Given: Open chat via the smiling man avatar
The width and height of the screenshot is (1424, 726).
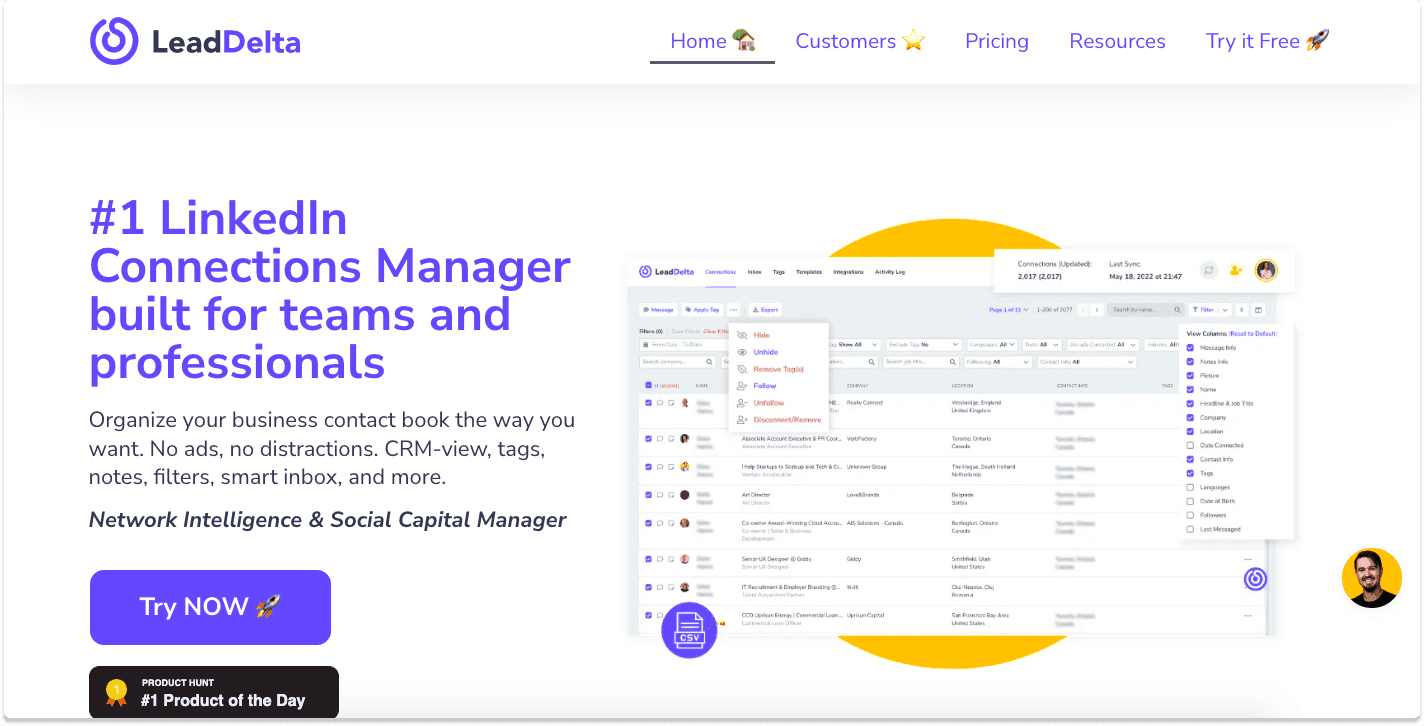Looking at the screenshot, I should pos(1371,578).
